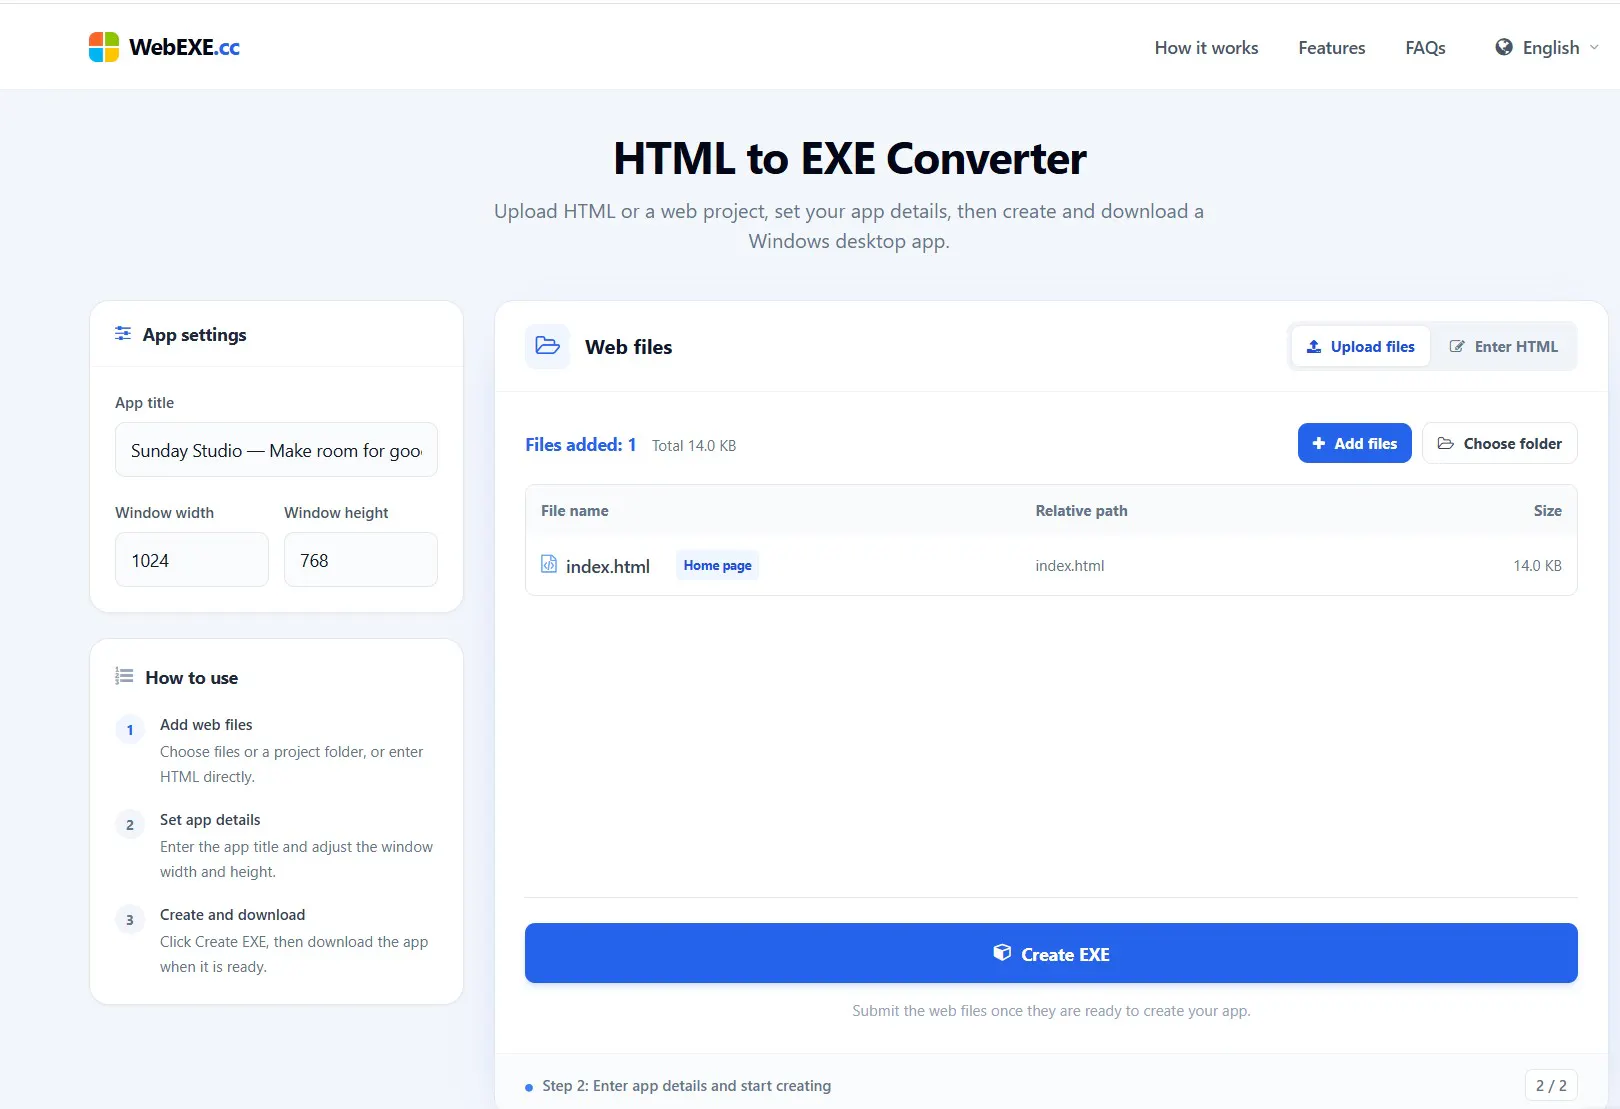The image size is (1620, 1109).
Task: Click the Home page badge
Action: (717, 565)
